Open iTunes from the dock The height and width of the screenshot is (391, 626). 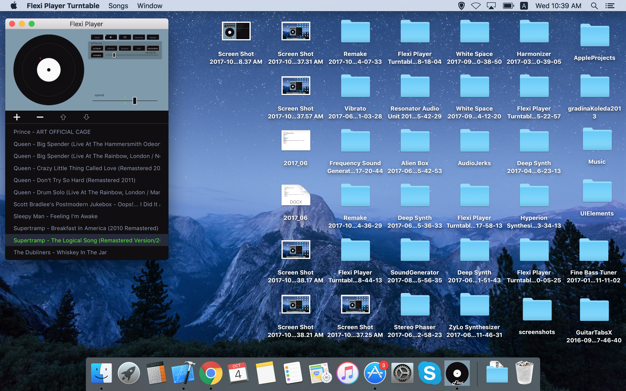(x=347, y=373)
